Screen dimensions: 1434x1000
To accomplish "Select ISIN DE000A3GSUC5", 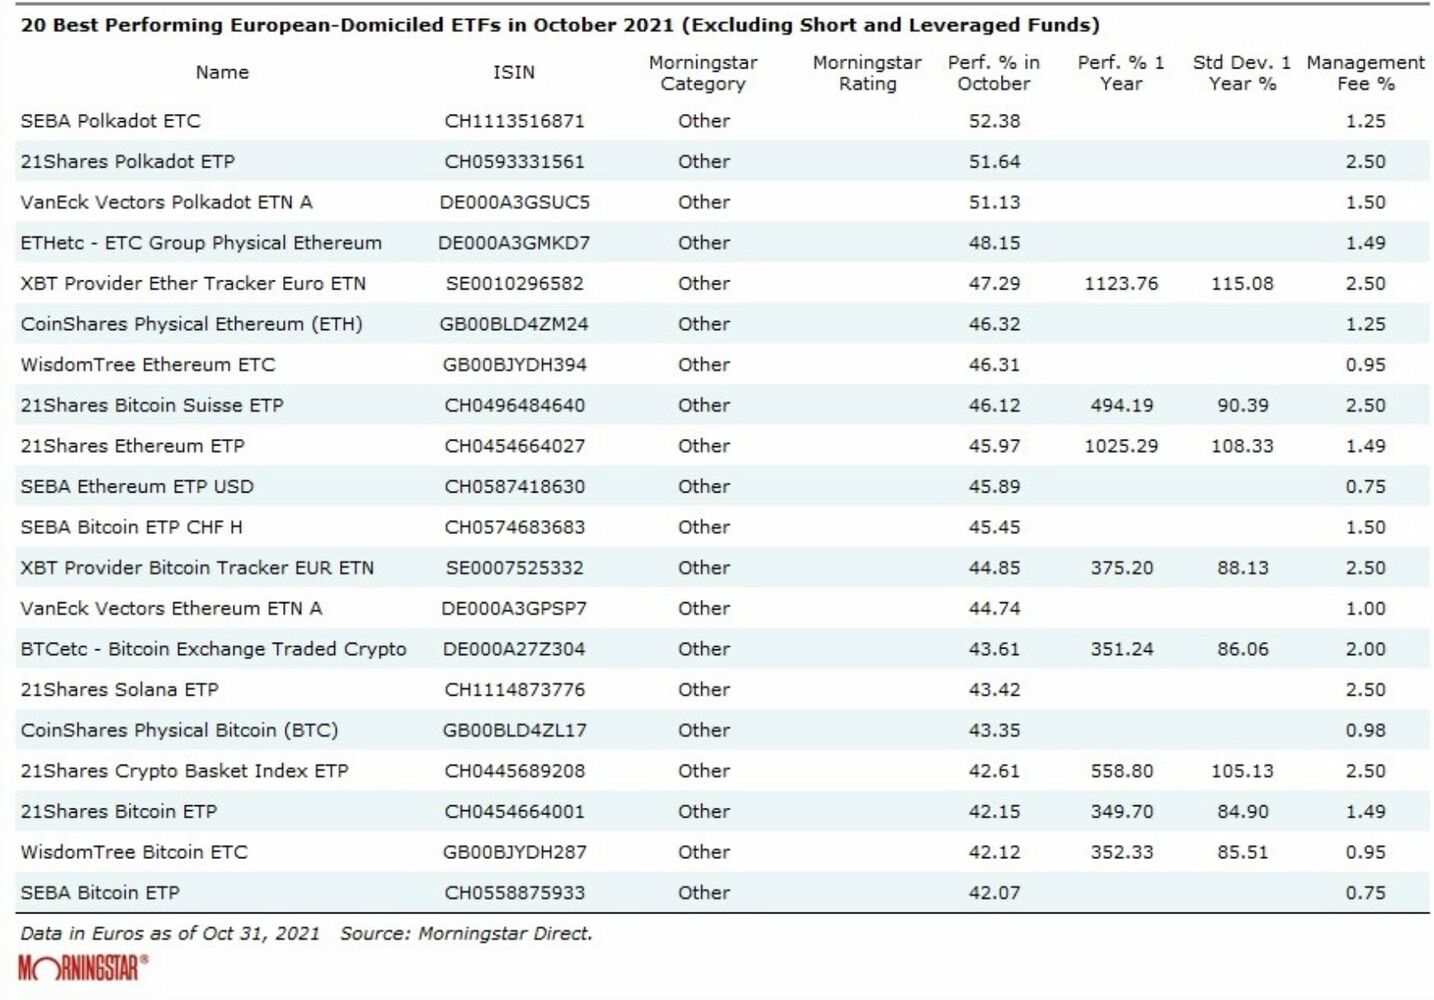I will pos(514,202).
